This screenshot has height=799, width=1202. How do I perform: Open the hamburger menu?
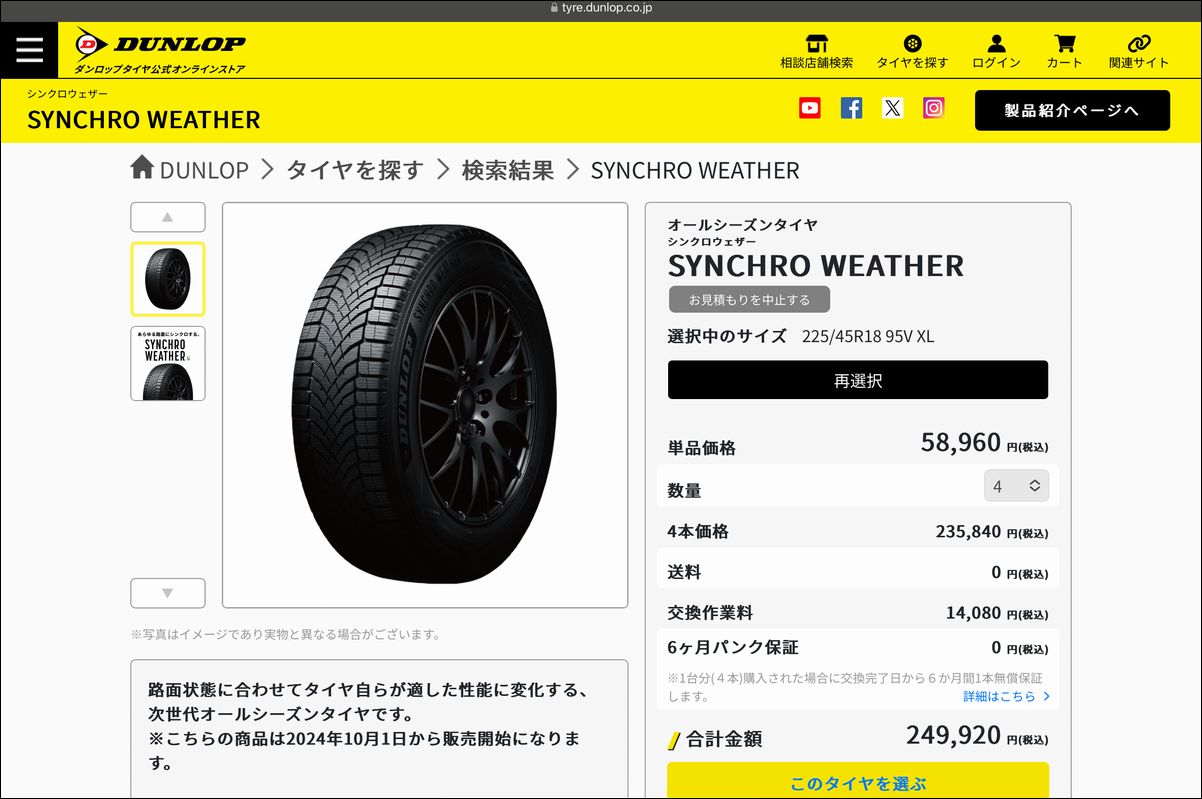click(x=29, y=49)
